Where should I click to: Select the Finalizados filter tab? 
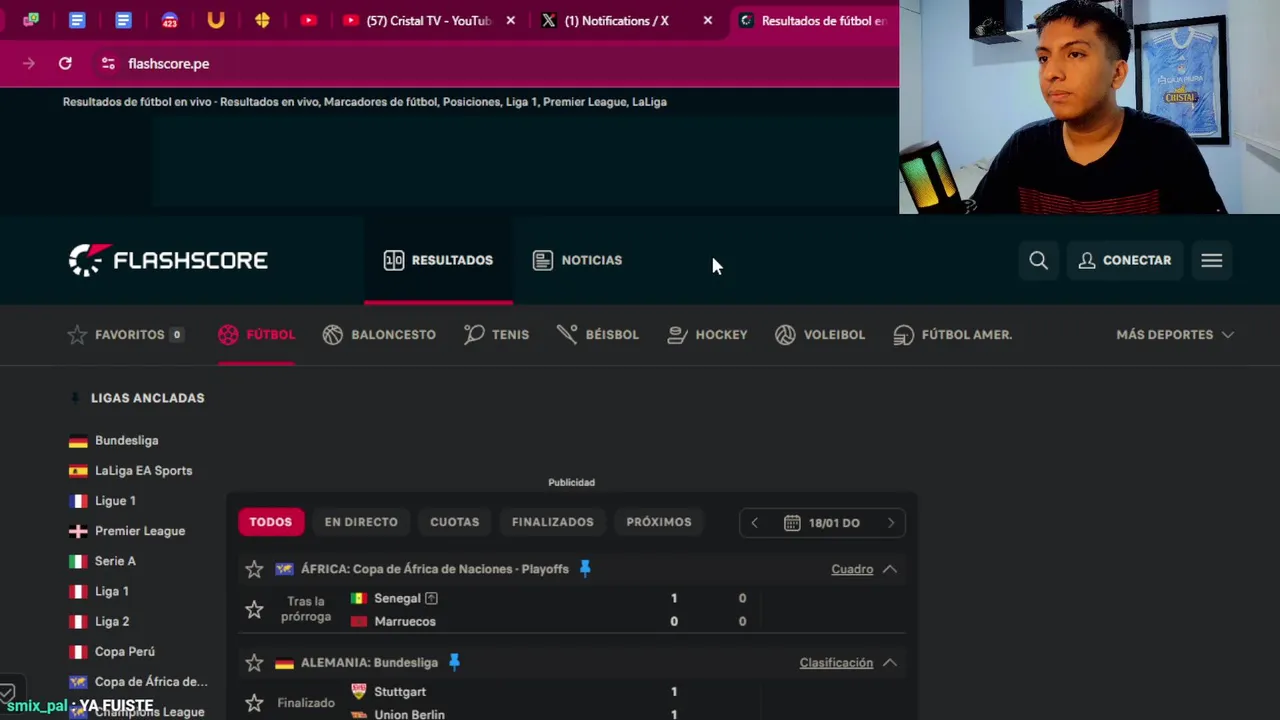pos(552,522)
